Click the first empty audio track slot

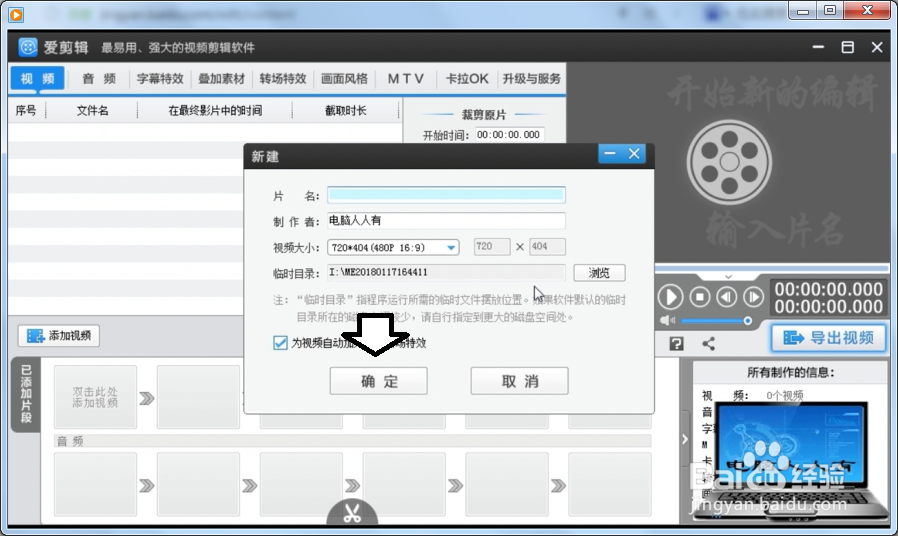(95, 484)
